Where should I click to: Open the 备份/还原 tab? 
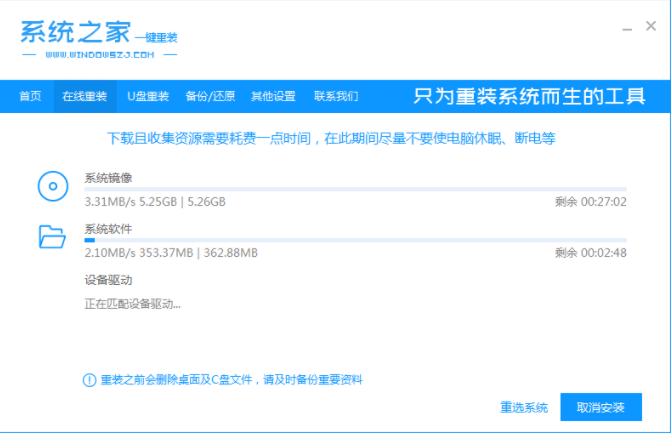(210, 97)
